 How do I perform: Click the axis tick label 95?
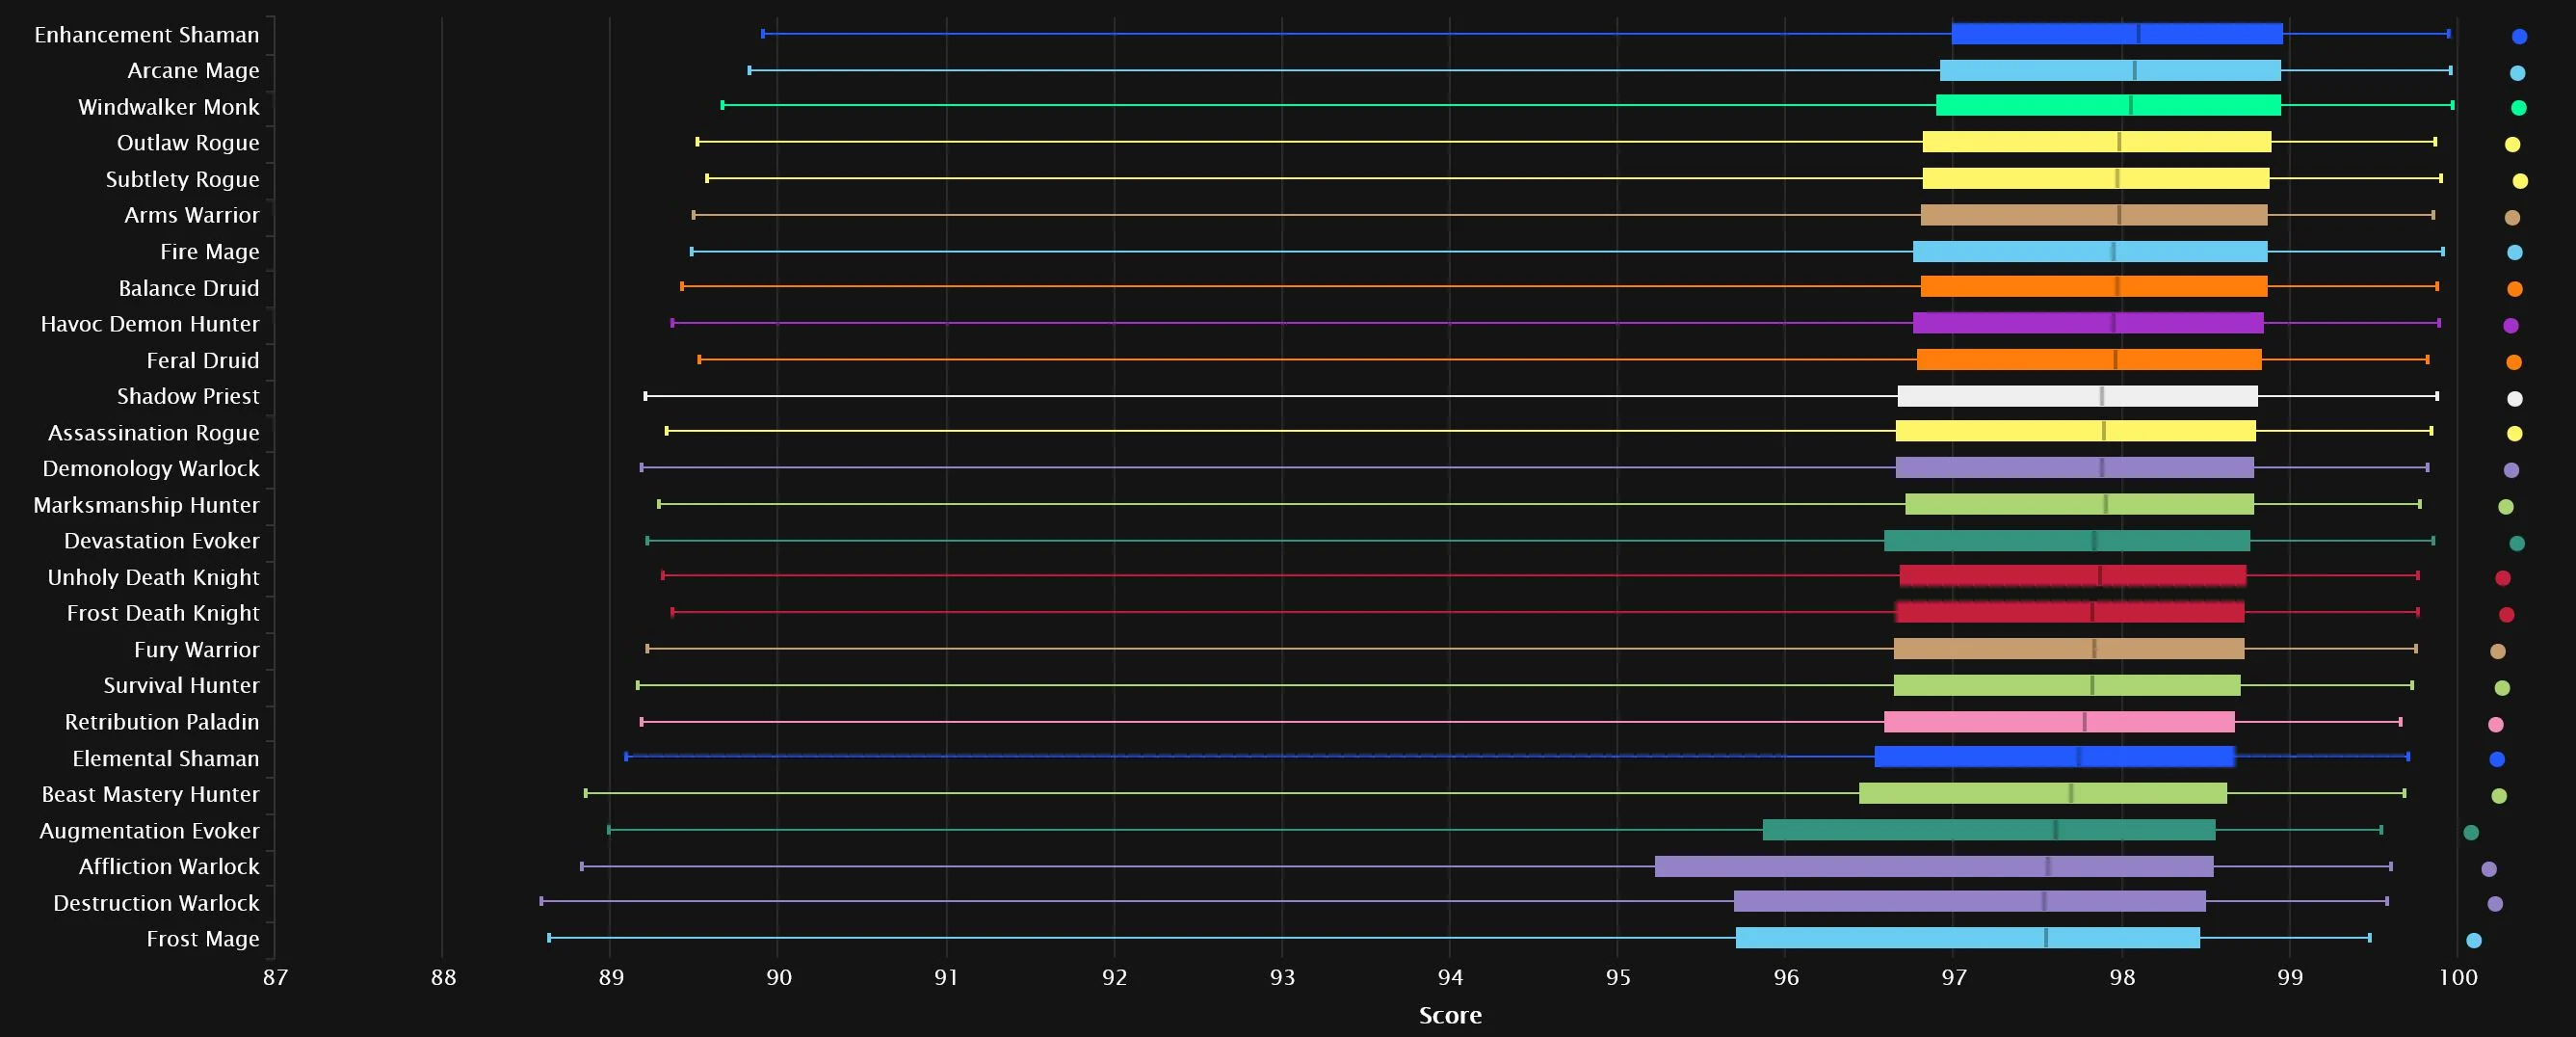[x=1618, y=978]
